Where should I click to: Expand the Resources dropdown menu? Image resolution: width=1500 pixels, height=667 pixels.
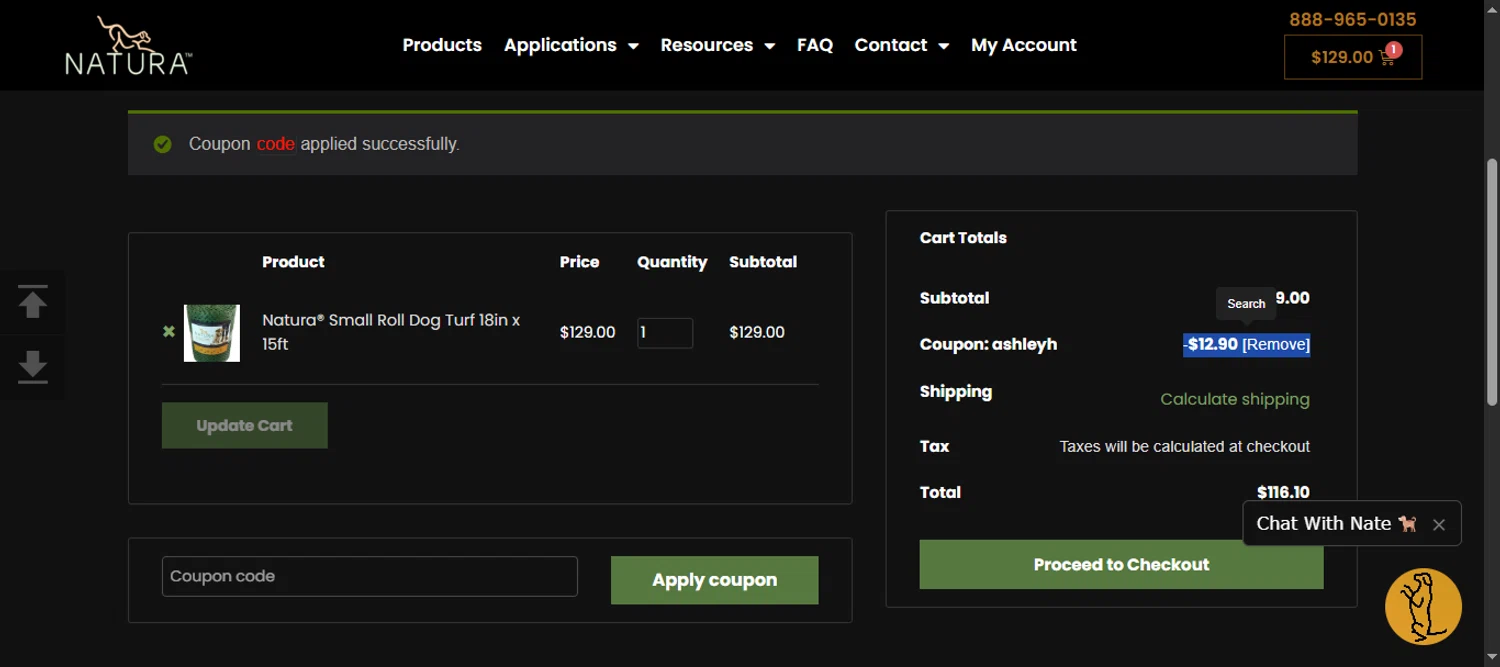click(717, 45)
